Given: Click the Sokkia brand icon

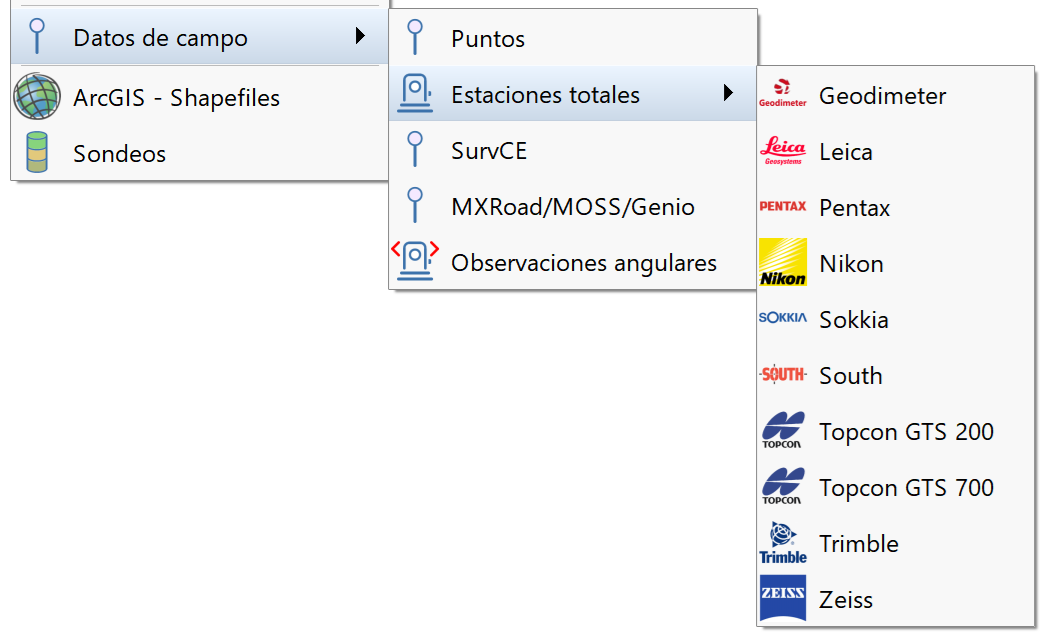Looking at the screenshot, I should tap(783, 319).
